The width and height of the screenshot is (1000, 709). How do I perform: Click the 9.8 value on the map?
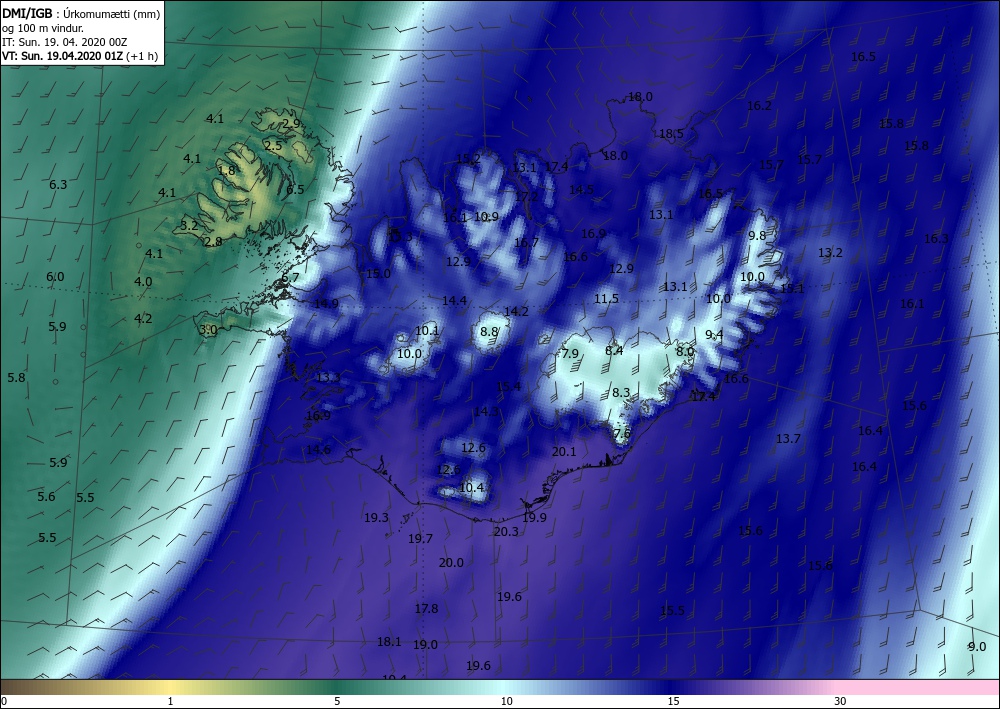pos(757,235)
